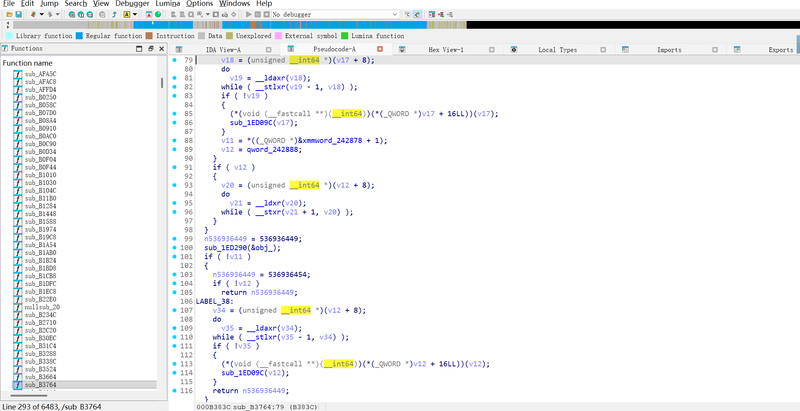Close the Local Types tab

pos(603,49)
